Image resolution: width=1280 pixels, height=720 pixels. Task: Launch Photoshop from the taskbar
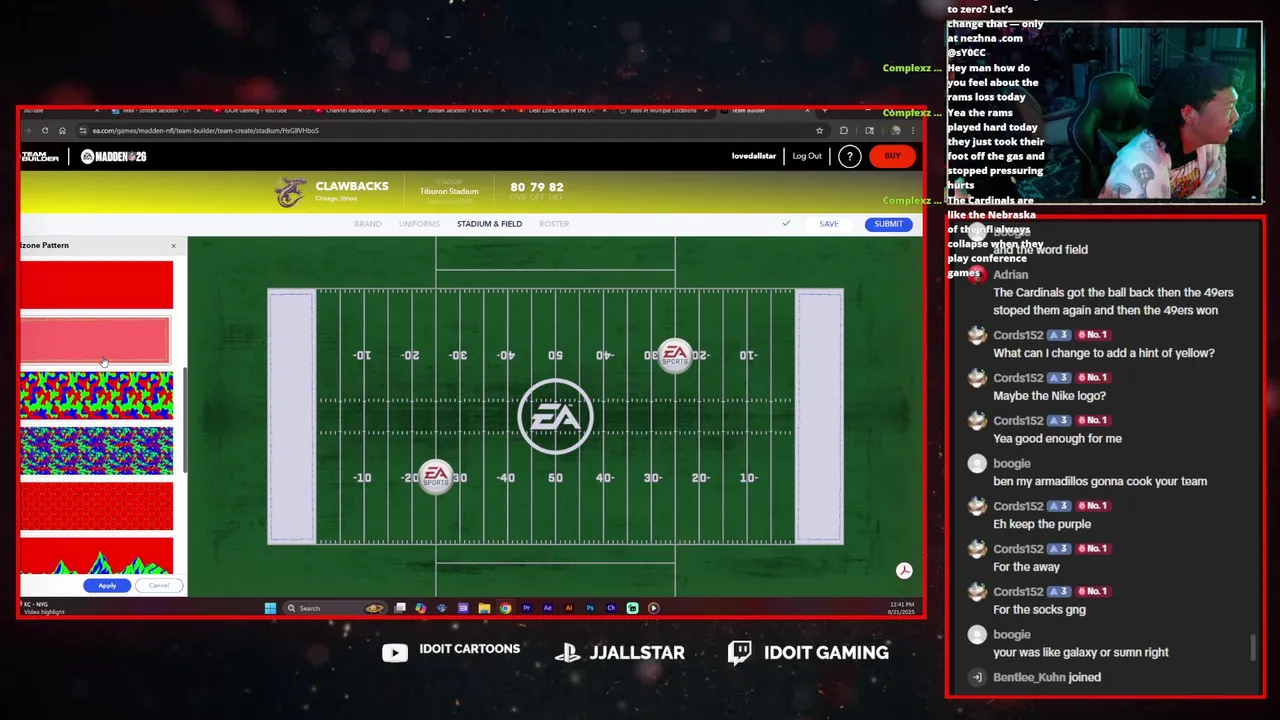(x=590, y=608)
